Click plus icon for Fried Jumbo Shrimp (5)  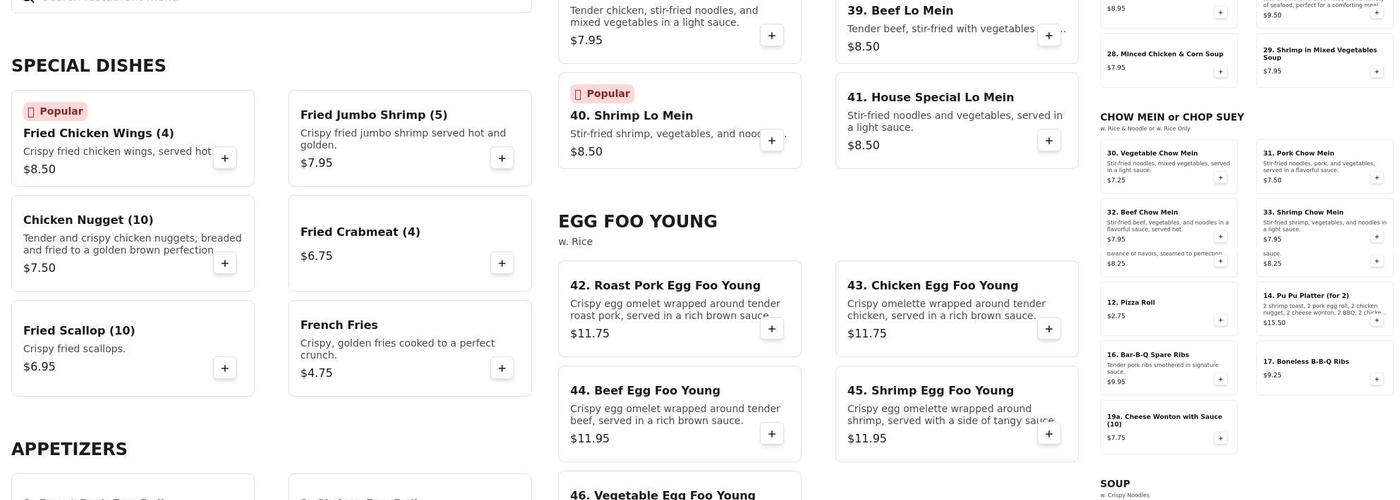[502, 158]
